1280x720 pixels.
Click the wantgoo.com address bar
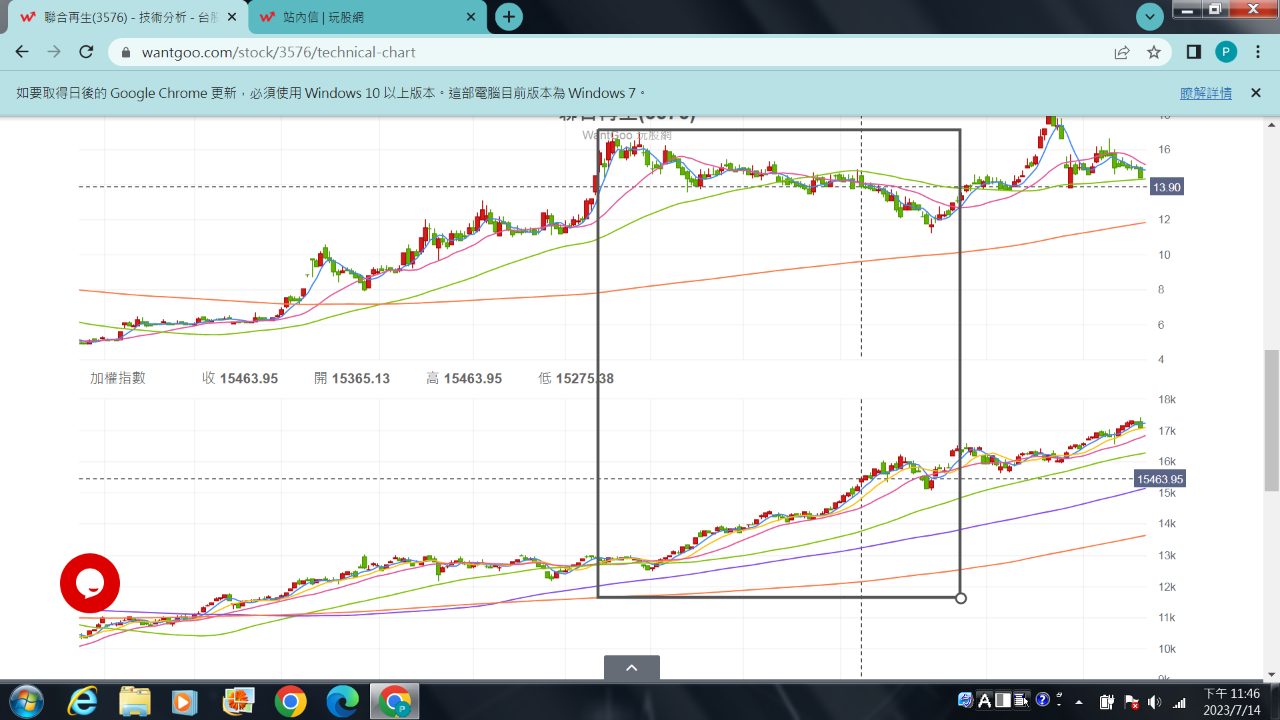point(600,52)
